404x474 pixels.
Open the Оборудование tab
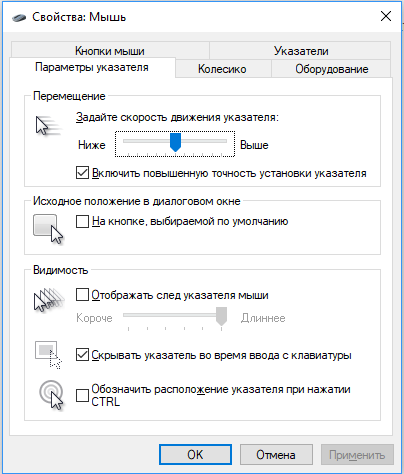pyautogui.click(x=331, y=69)
